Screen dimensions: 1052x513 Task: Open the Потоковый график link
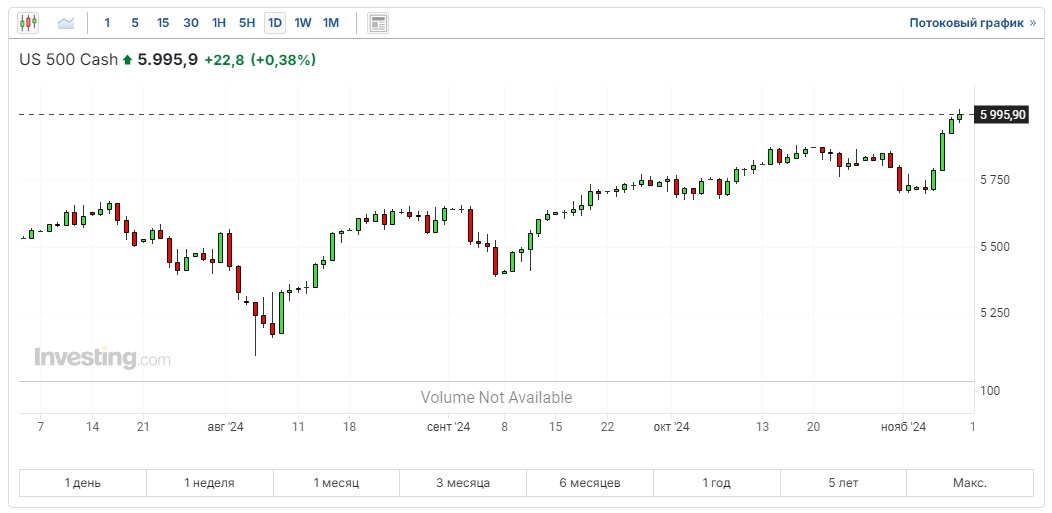[x=972, y=23]
